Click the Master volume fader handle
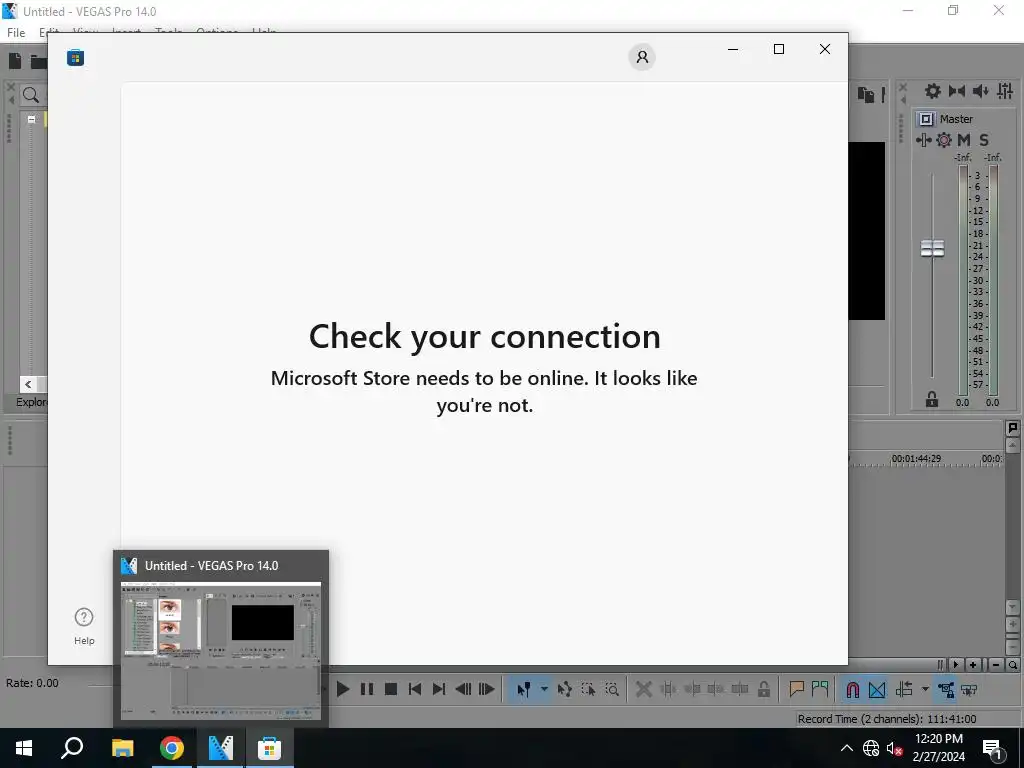 933,248
